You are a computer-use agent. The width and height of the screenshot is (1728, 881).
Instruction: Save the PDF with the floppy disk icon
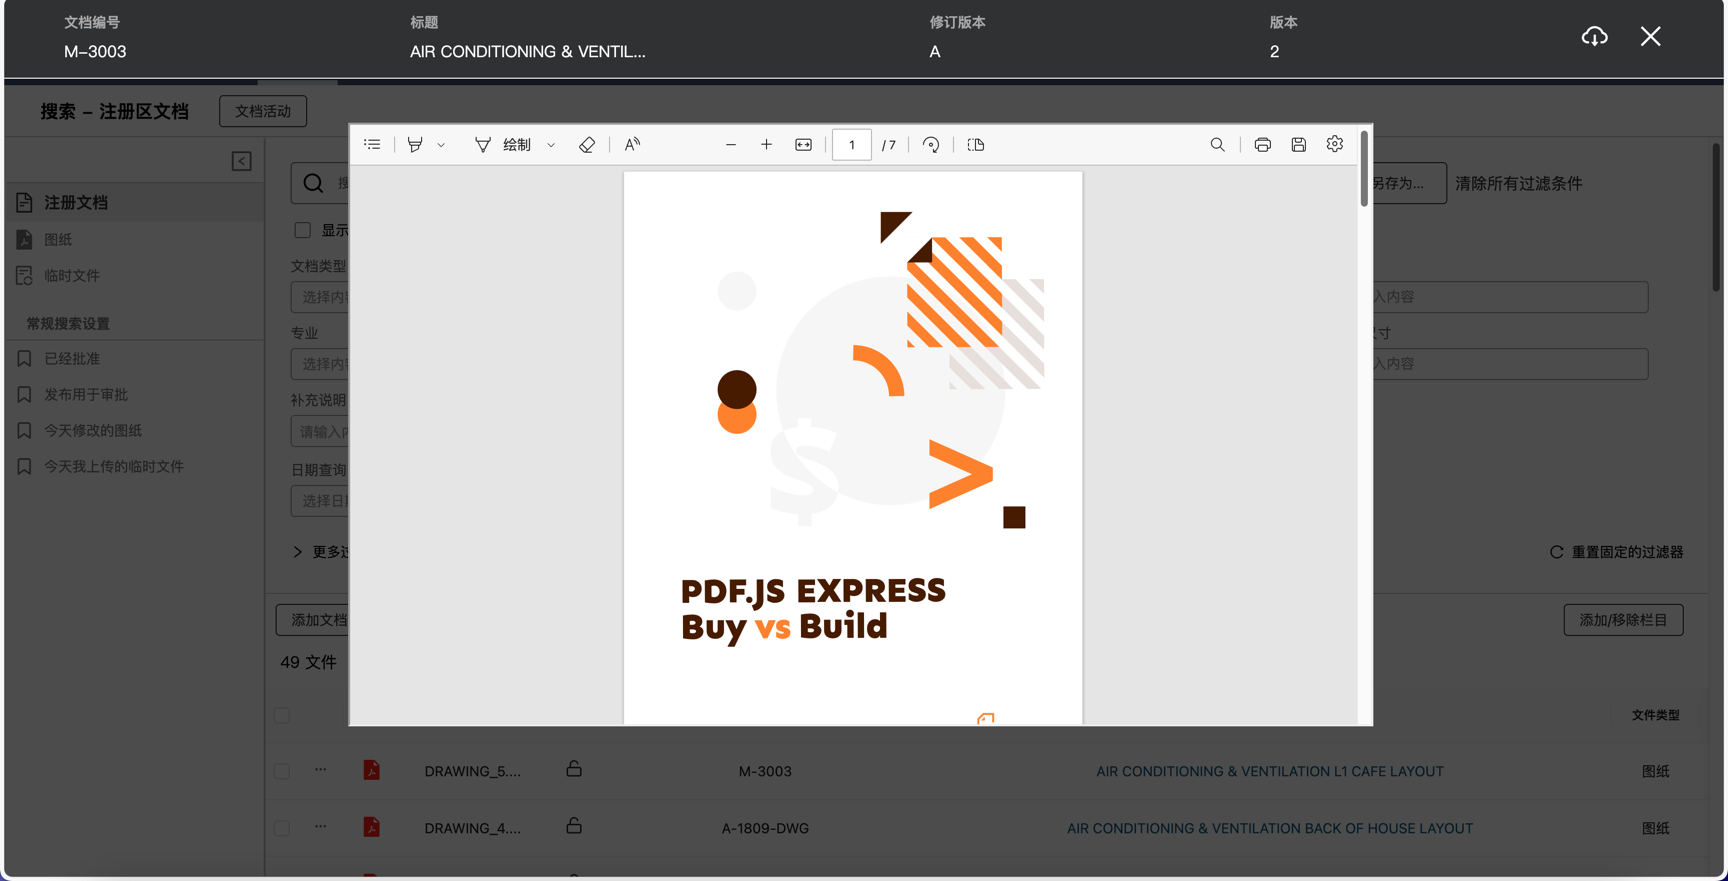point(1298,145)
